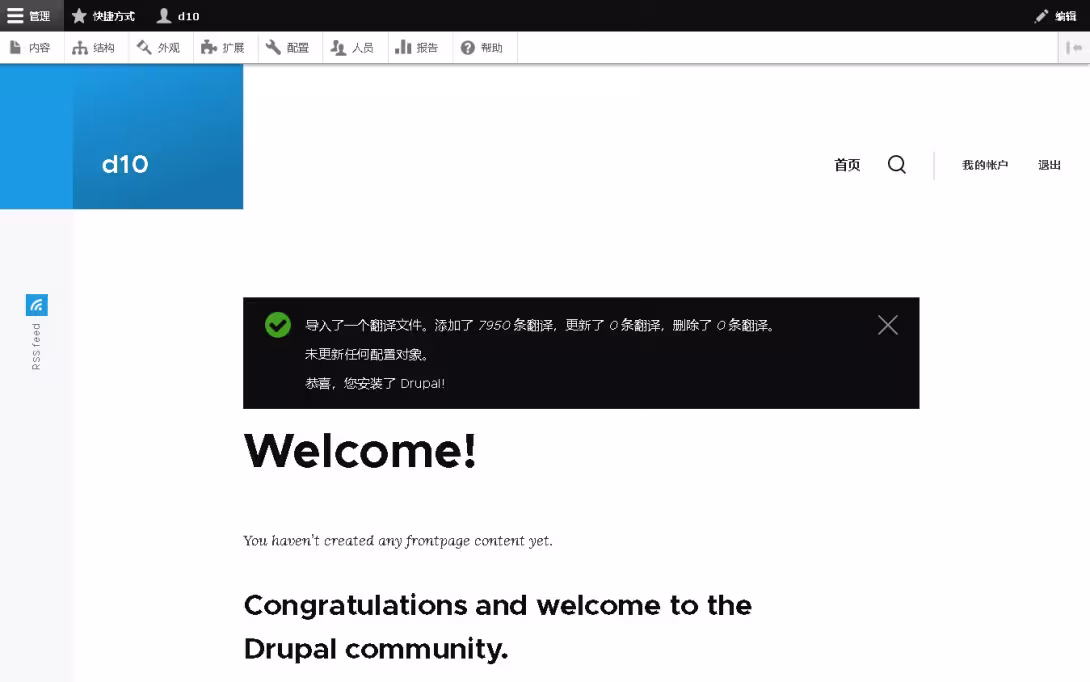Open the 帮助 question mark icon
Viewport: 1090px width, 682px height.
click(x=467, y=46)
